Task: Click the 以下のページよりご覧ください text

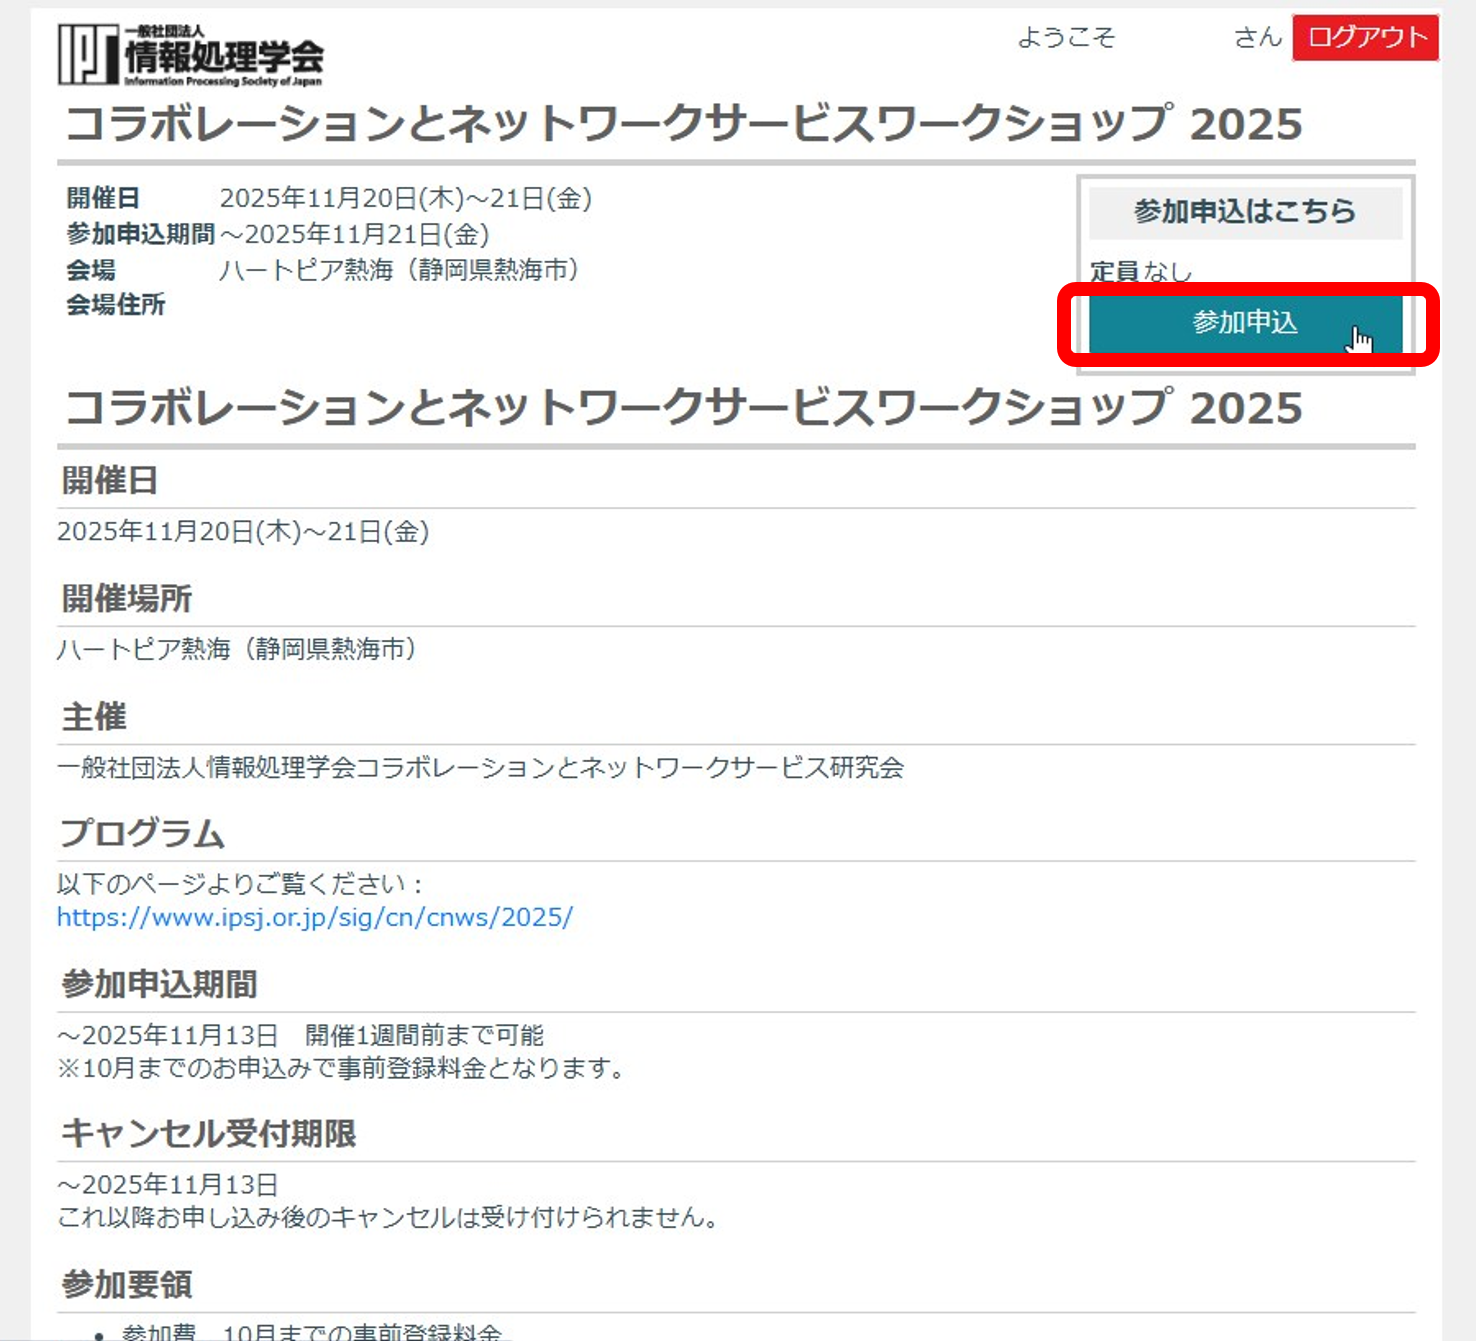Action: tap(240, 884)
